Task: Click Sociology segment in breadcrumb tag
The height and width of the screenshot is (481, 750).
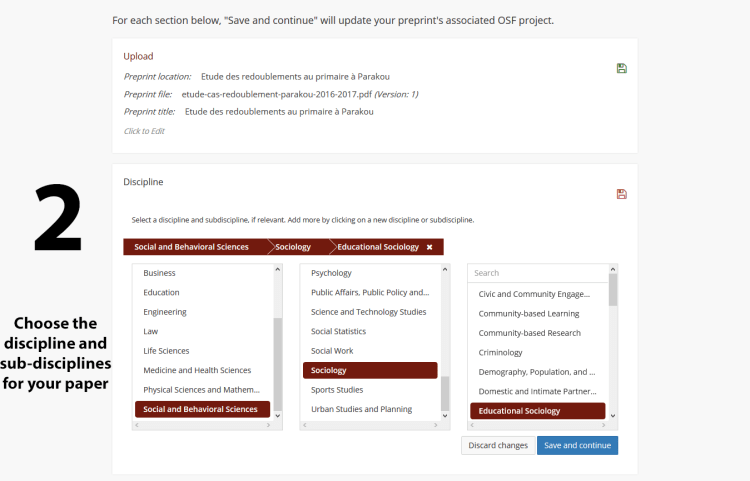Action: coord(293,247)
